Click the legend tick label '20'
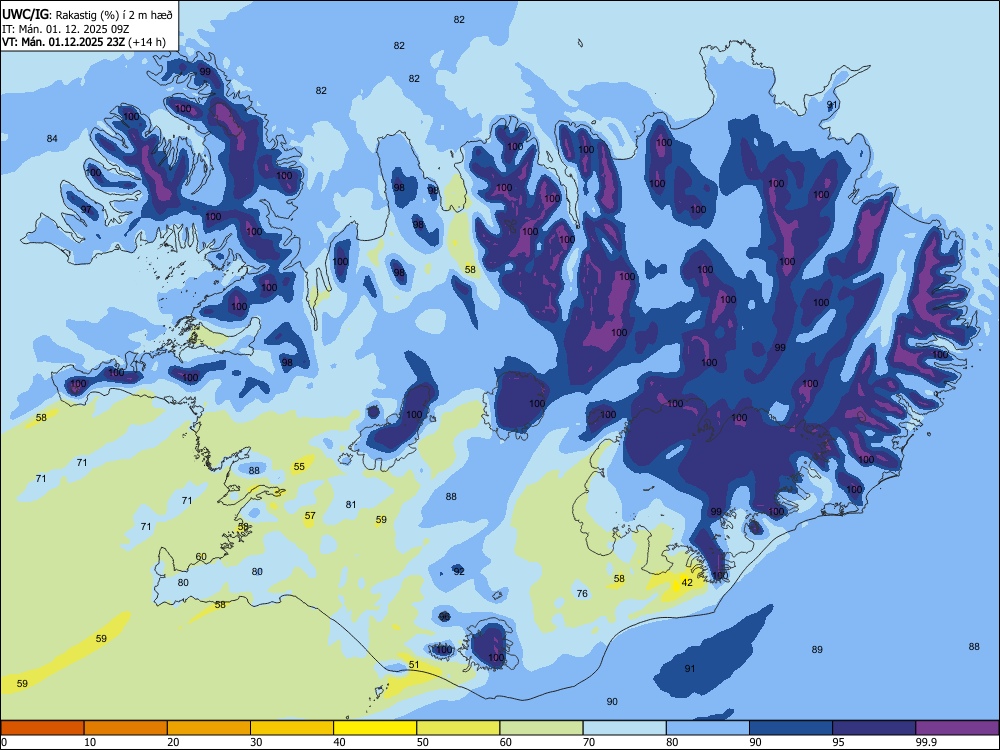This screenshot has height=750, width=1000. point(173,742)
